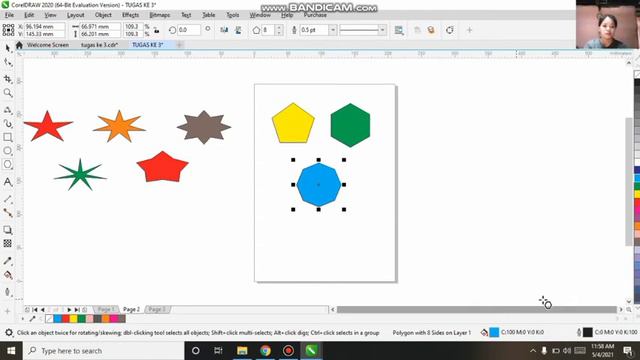Select the yellow pentagon on the page
640x360 pixels.
point(293,124)
